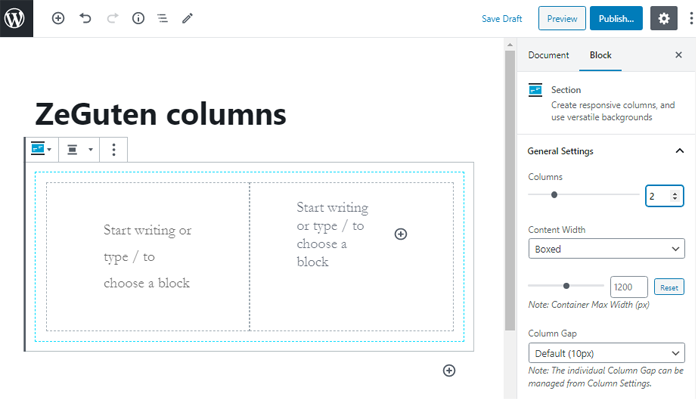Click the Columns slider handle
696x399 pixels.
[x=554, y=194]
